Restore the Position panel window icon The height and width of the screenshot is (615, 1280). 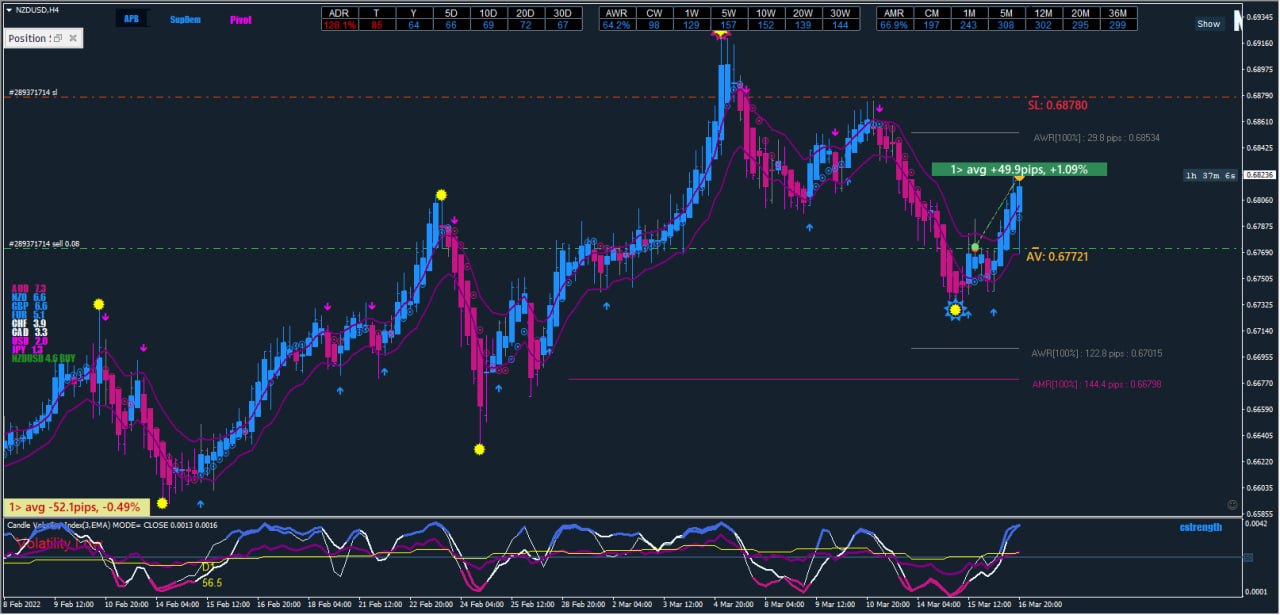[57, 38]
